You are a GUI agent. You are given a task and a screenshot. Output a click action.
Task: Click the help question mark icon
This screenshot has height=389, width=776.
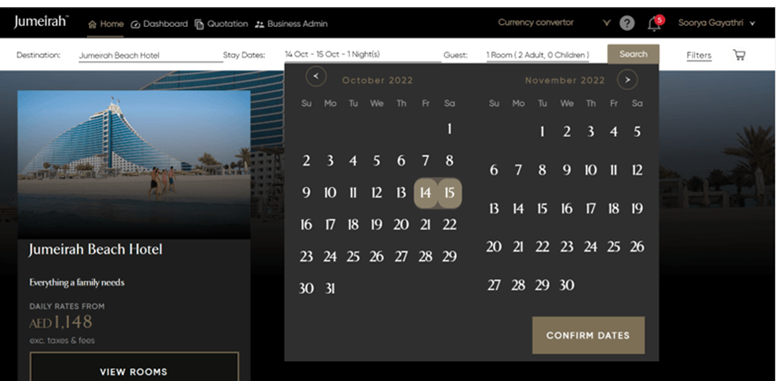click(627, 23)
